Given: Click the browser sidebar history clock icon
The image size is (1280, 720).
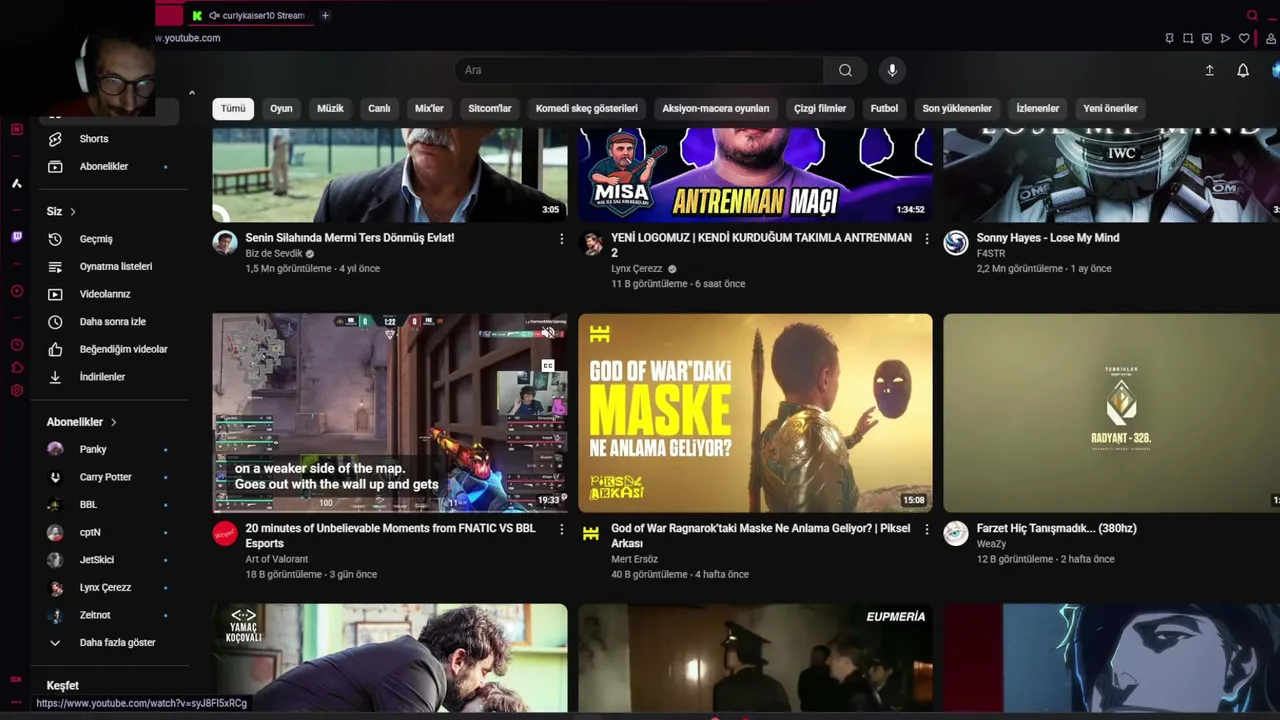Looking at the screenshot, I should click(16, 344).
